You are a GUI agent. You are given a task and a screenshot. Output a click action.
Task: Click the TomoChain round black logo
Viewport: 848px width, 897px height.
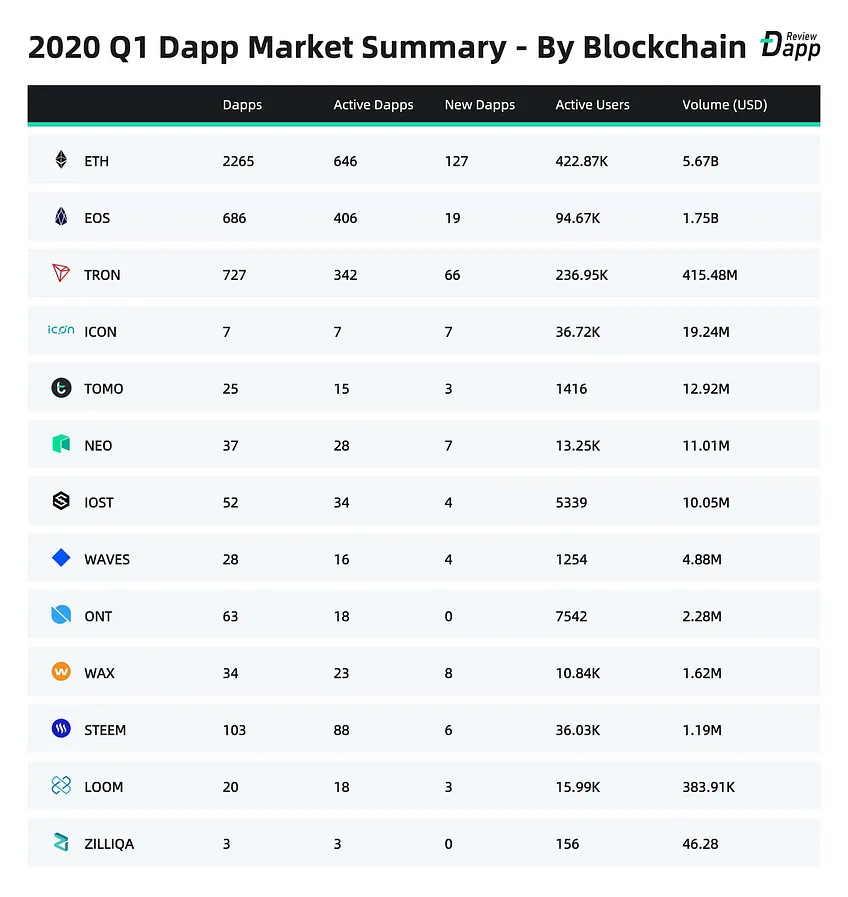[x=61, y=388]
